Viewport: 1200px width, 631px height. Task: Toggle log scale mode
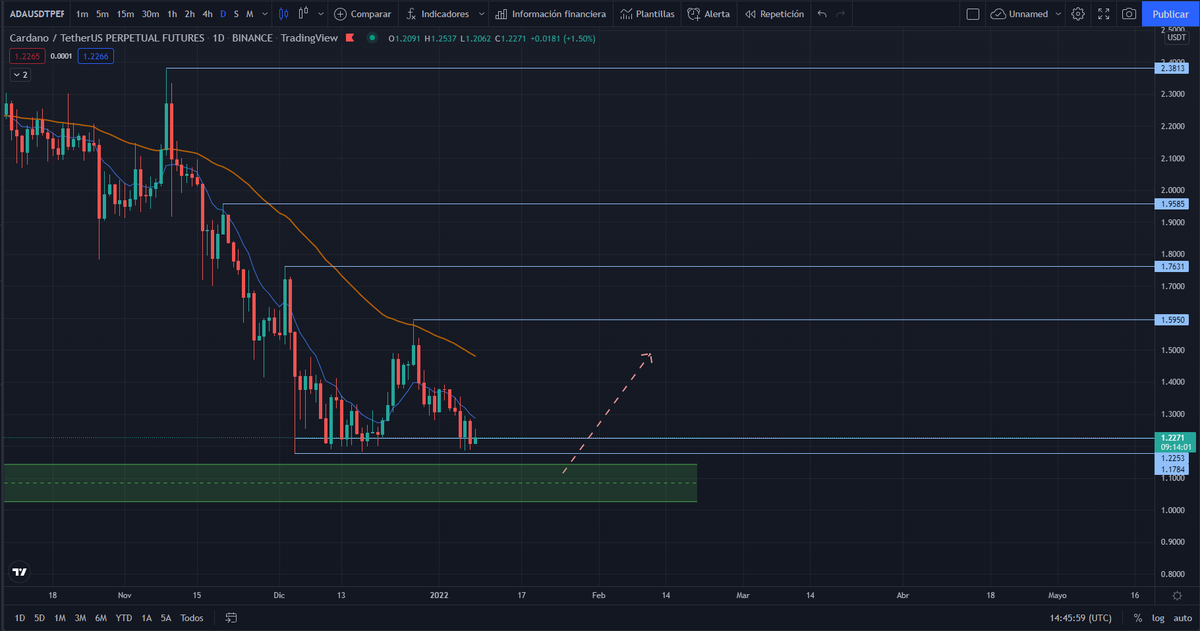[1158, 618]
